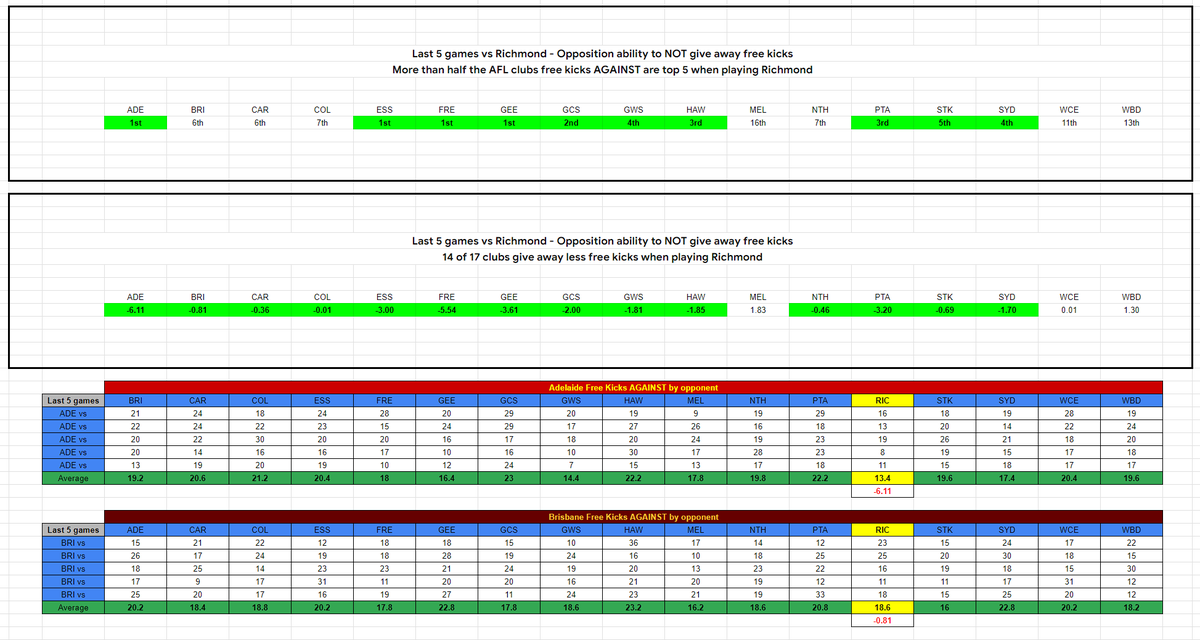
Task: Click the 'More than half the AFL clubs' subtitle
Action: 602,70
